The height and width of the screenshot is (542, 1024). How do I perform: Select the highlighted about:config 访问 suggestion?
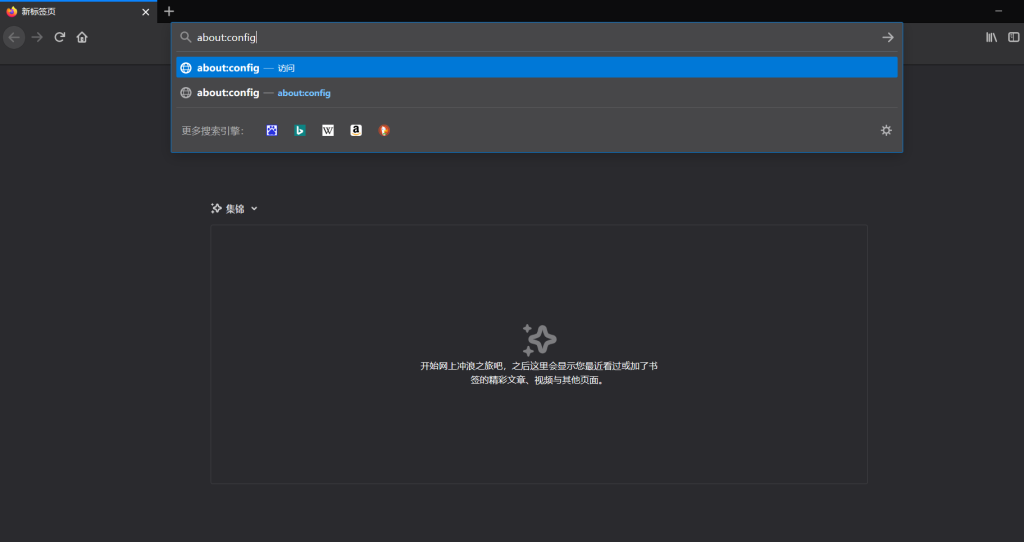pyautogui.click(x=536, y=68)
